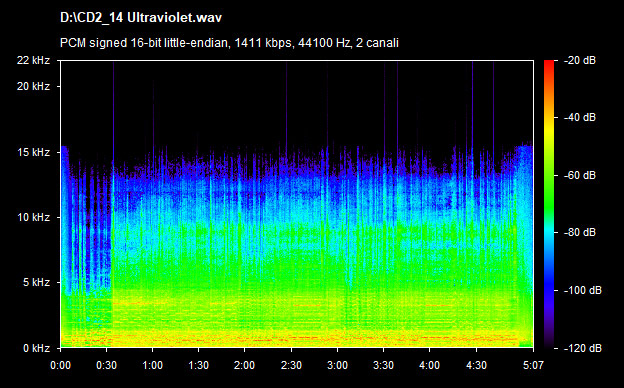Click the 22 kHz frequency axis label
This screenshot has height=388, width=624.
click(x=33, y=60)
